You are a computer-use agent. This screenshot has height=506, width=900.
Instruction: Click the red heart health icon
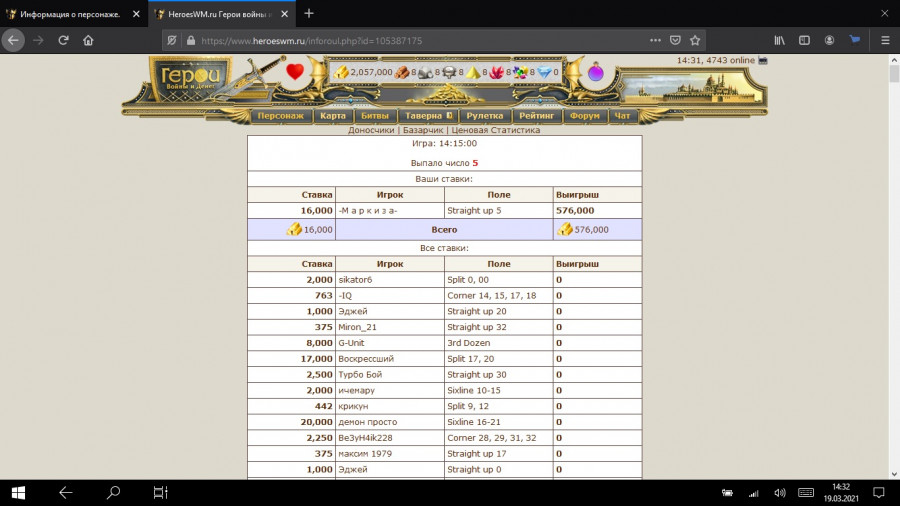(294, 72)
